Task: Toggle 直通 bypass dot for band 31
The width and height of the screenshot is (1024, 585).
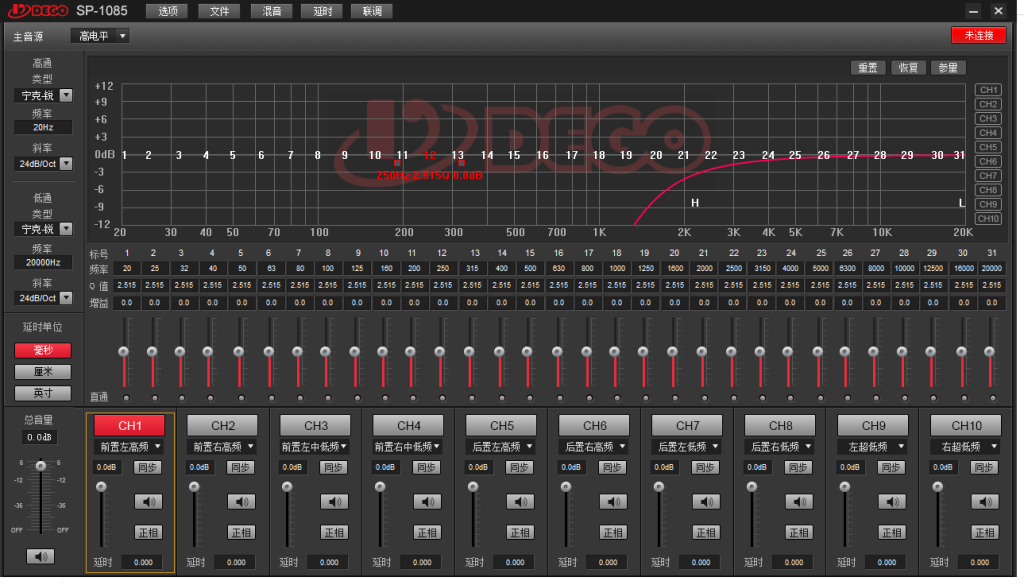Action: click(x=993, y=398)
